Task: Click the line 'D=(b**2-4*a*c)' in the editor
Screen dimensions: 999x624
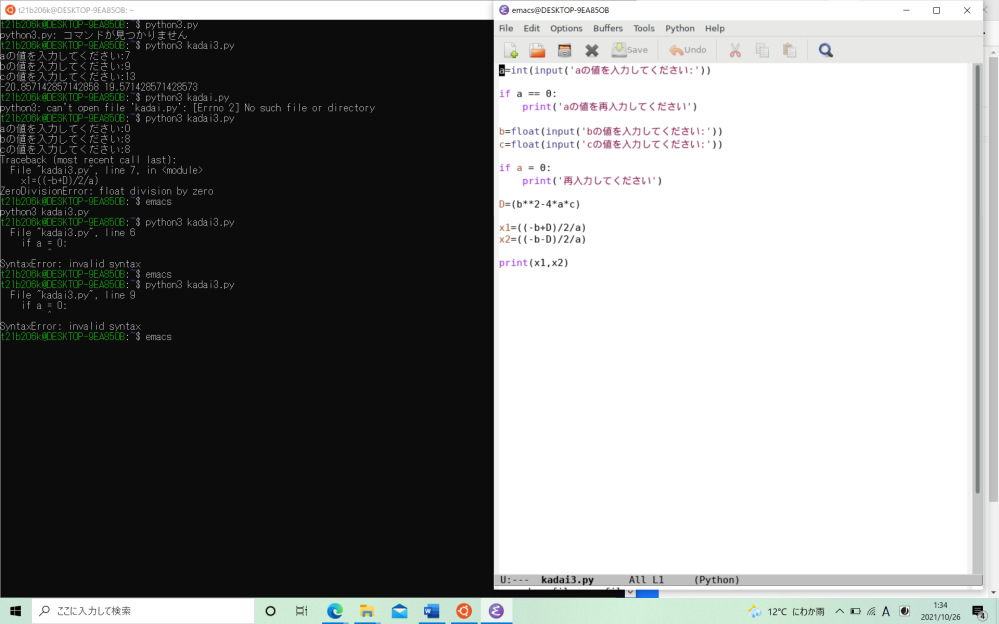Action: [540, 205]
